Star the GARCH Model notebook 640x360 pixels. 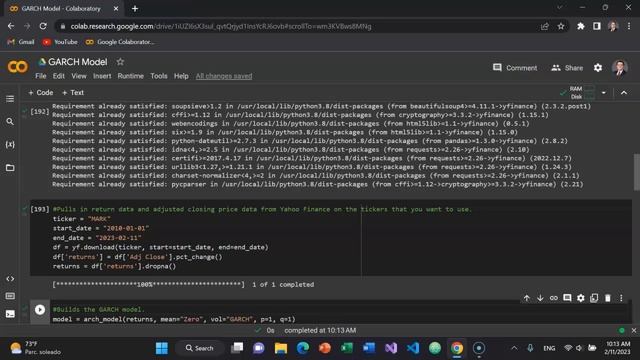click(120, 62)
